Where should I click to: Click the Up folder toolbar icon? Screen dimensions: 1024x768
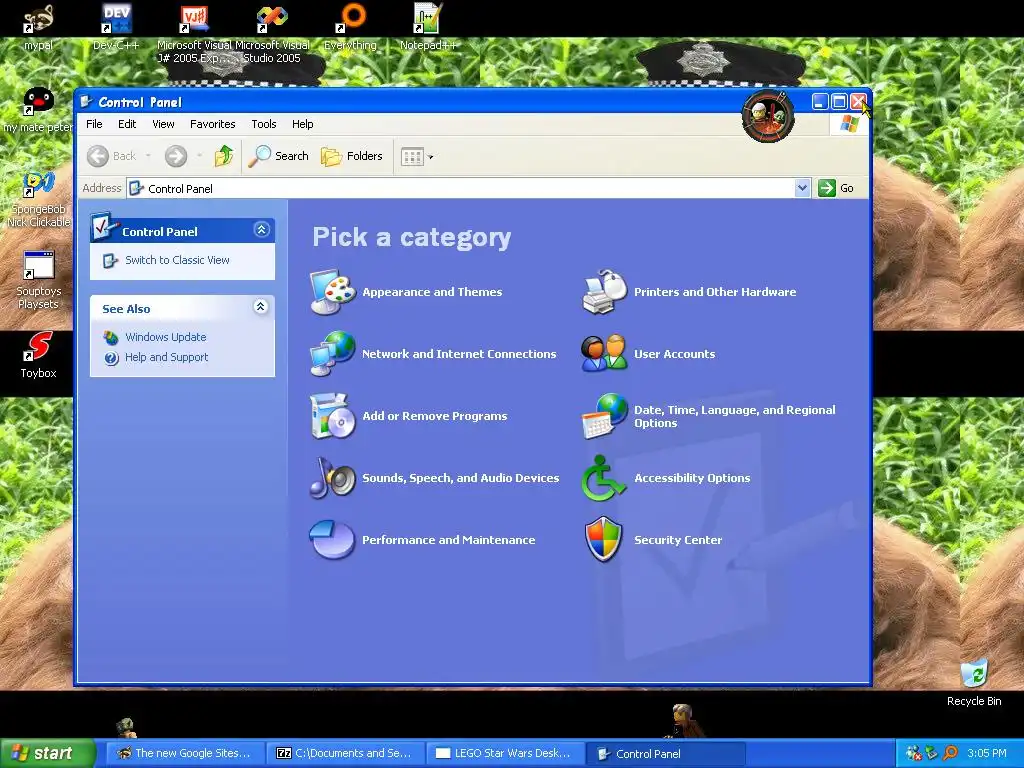click(223, 156)
